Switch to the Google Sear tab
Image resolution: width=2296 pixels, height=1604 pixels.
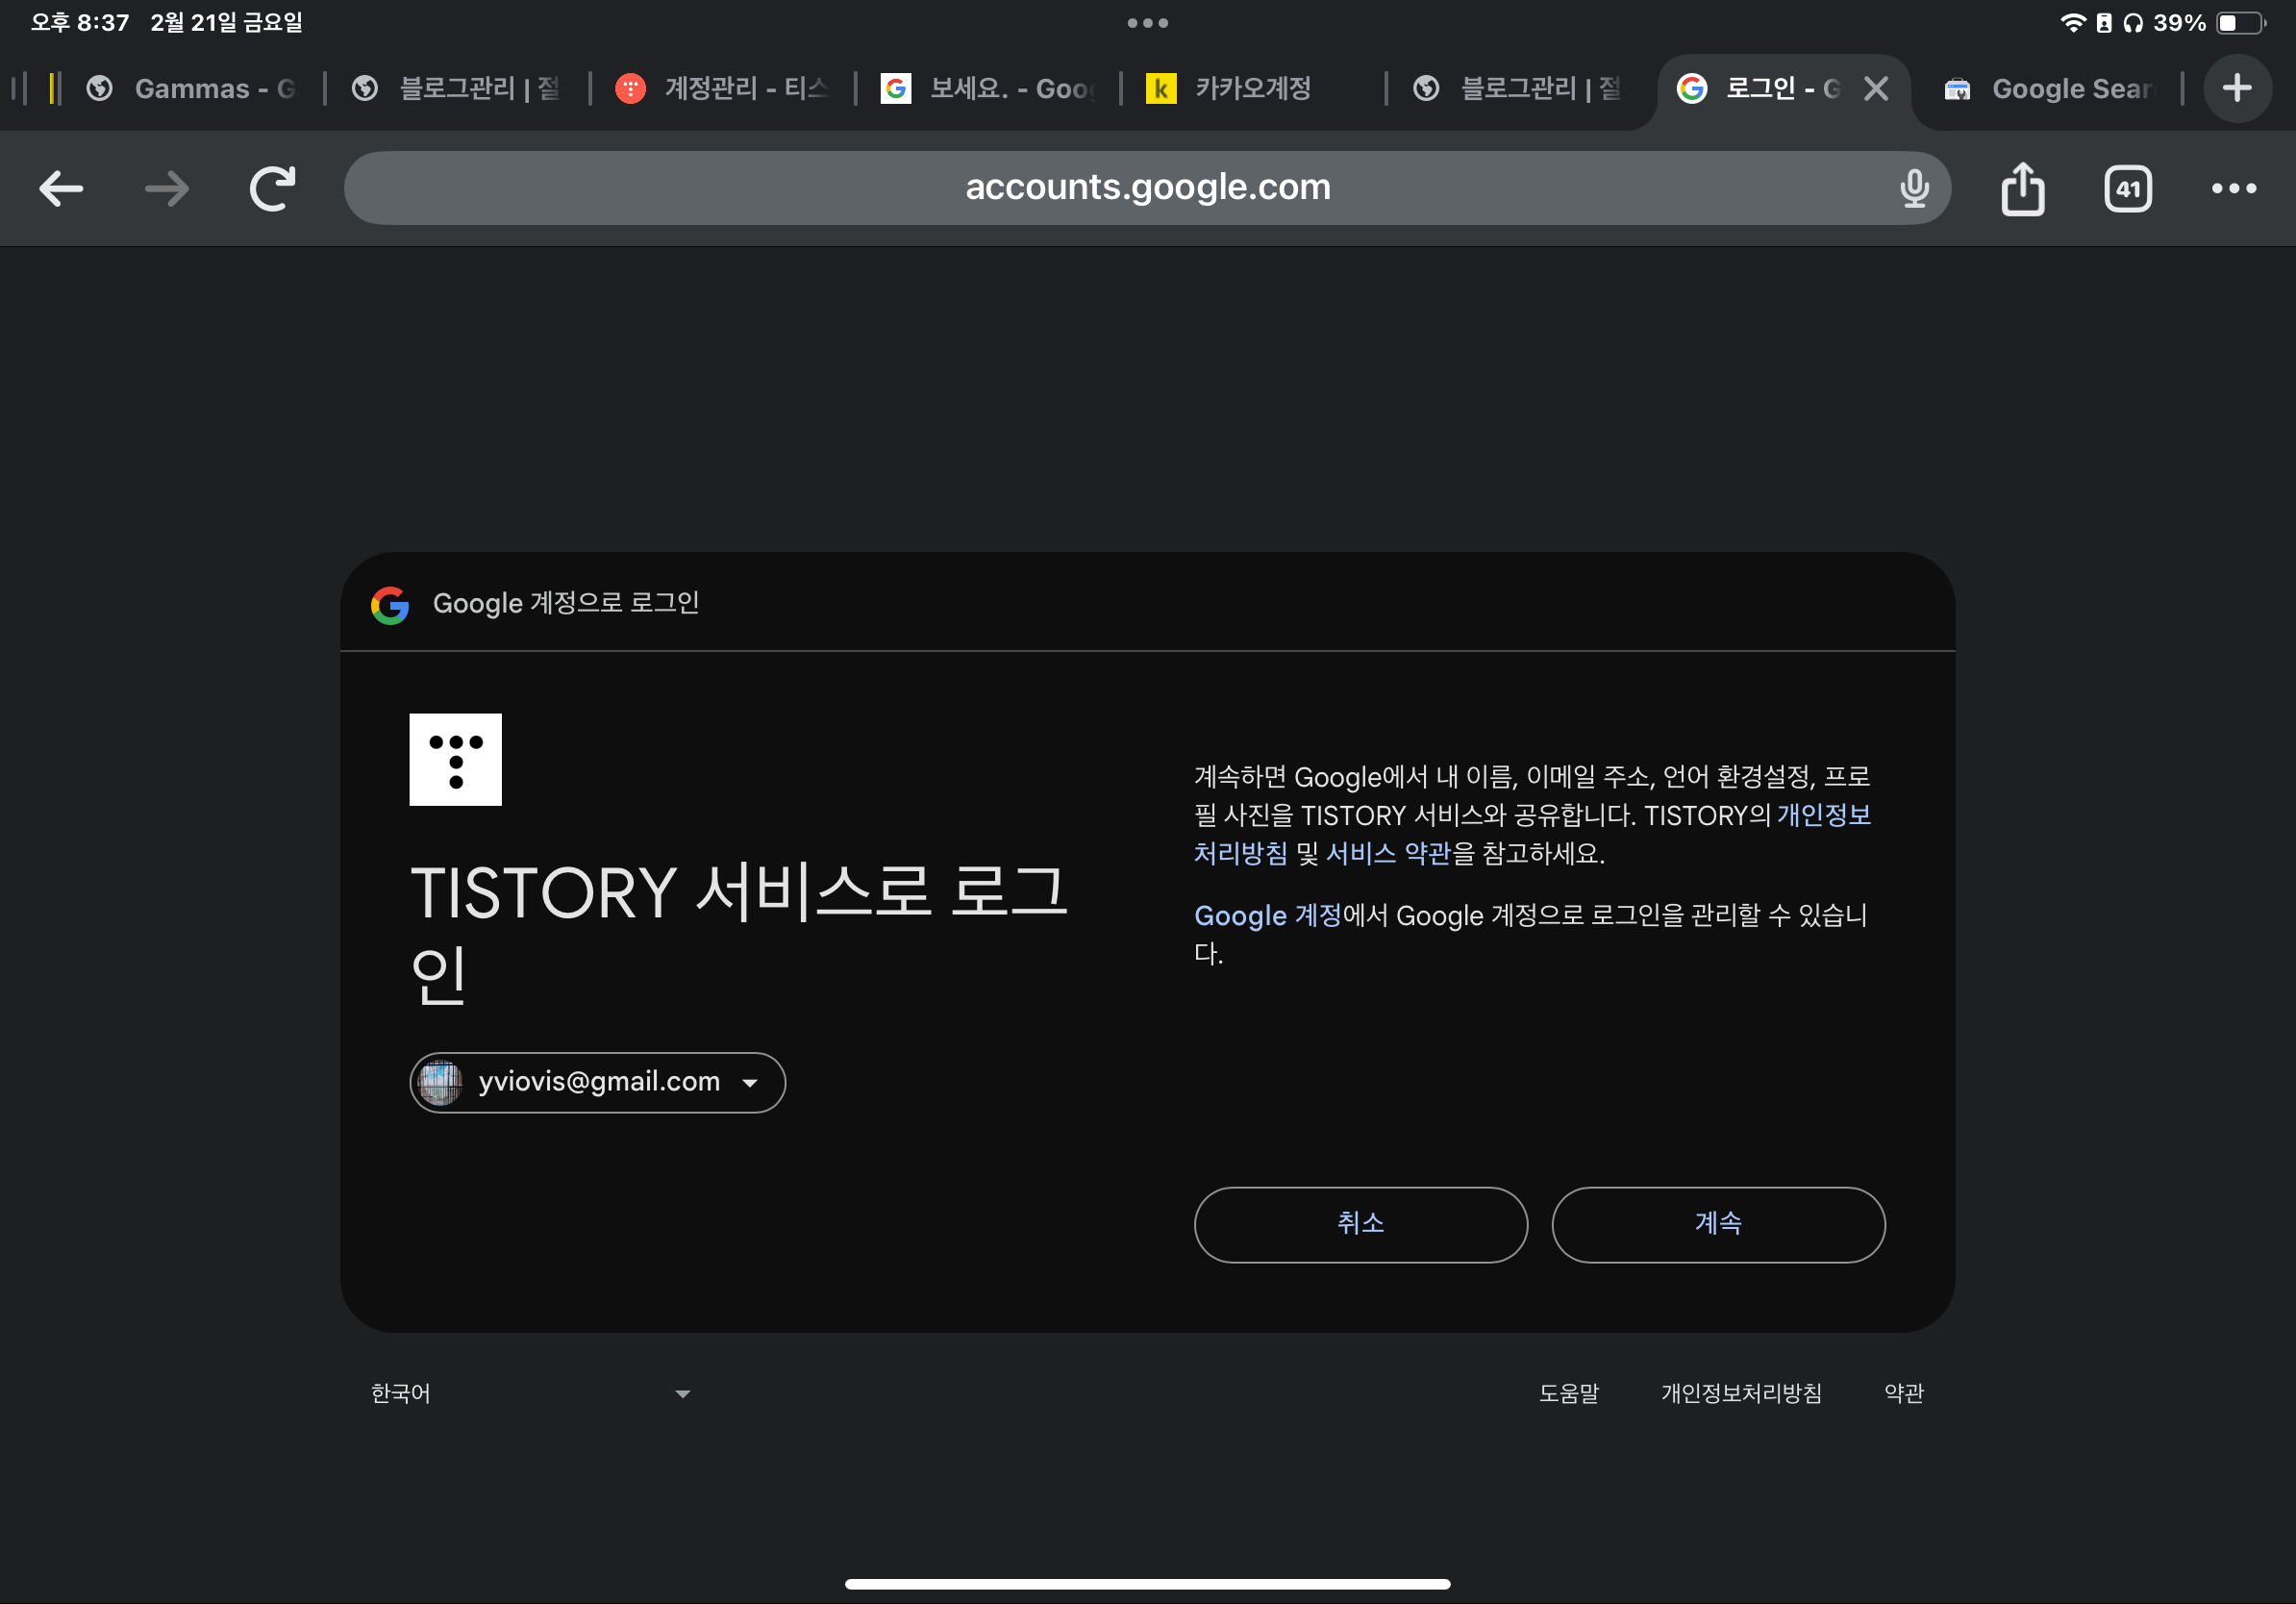click(x=2050, y=88)
